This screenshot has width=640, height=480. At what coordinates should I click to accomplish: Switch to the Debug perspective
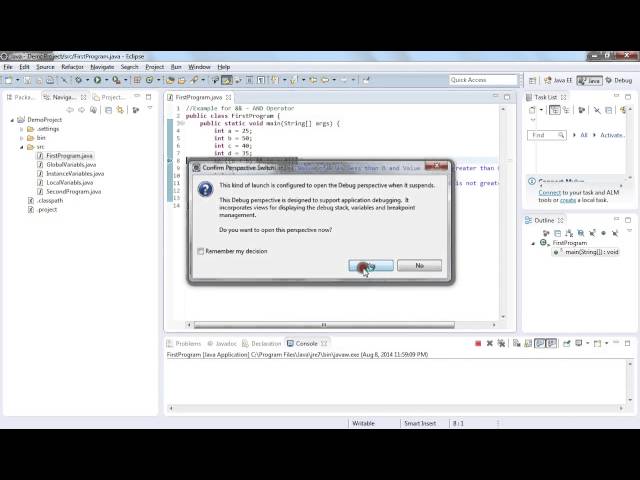(x=619, y=80)
